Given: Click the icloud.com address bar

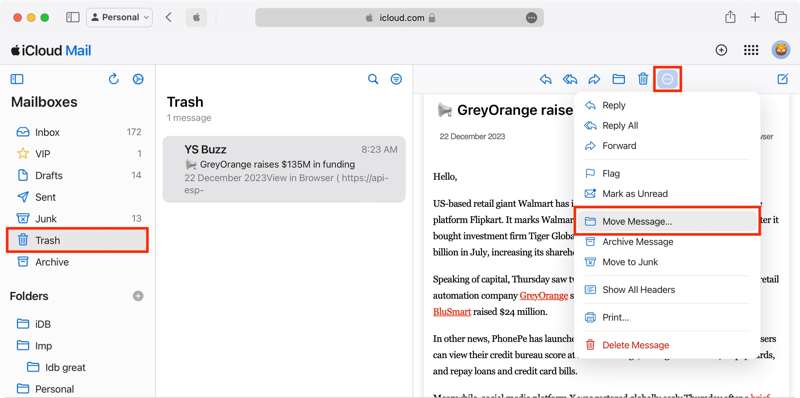Looking at the screenshot, I should [x=399, y=18].
